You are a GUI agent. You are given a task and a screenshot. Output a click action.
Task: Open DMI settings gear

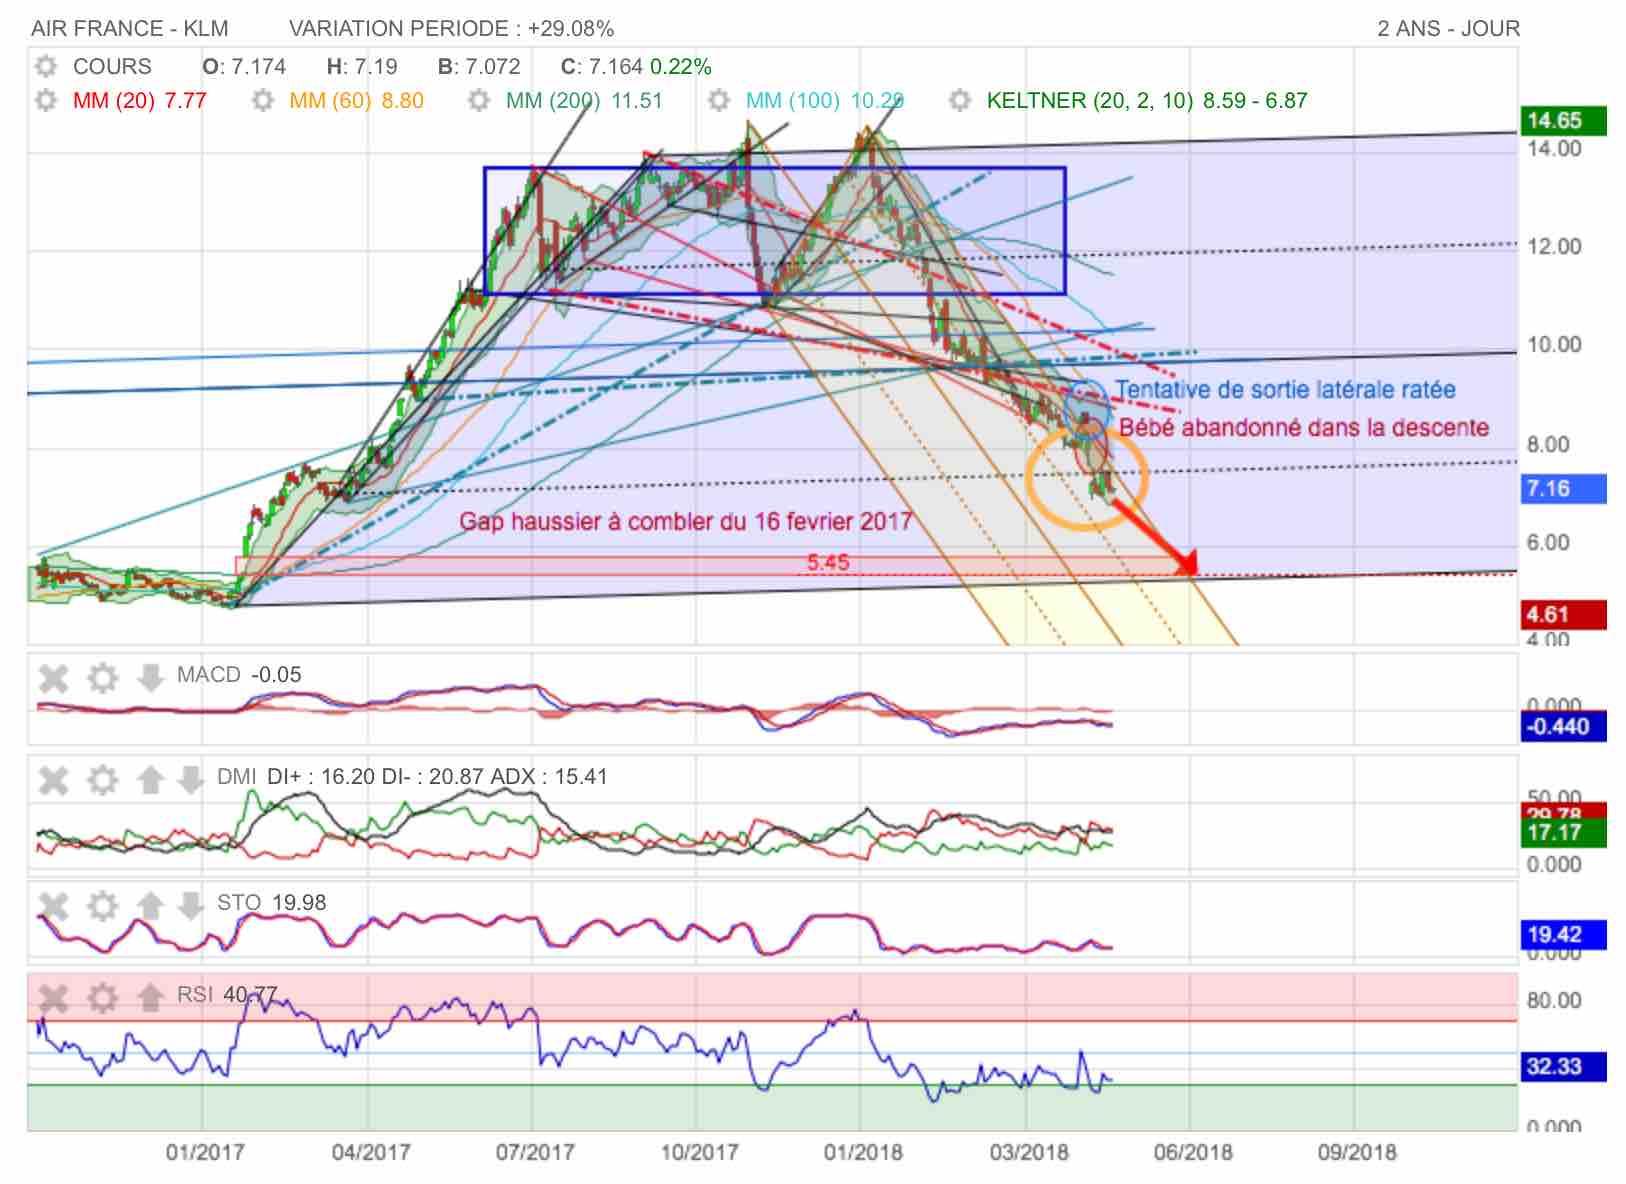pyautogui.click(x=102, y=780)
